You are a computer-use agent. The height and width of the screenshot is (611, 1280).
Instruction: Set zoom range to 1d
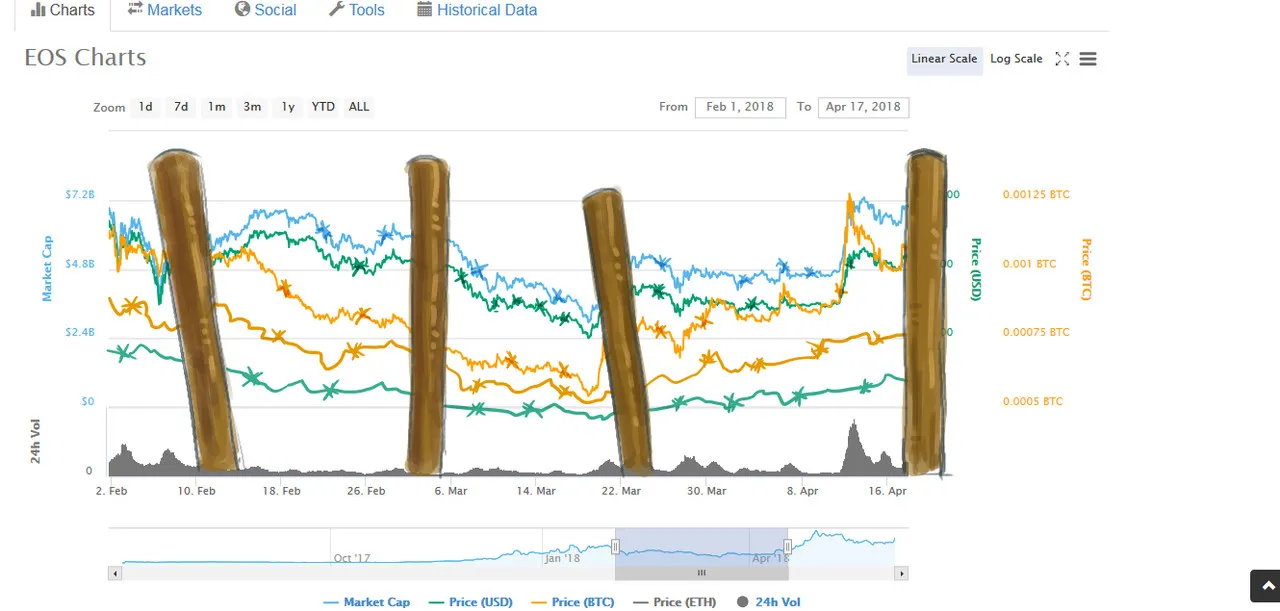(146, 107)
